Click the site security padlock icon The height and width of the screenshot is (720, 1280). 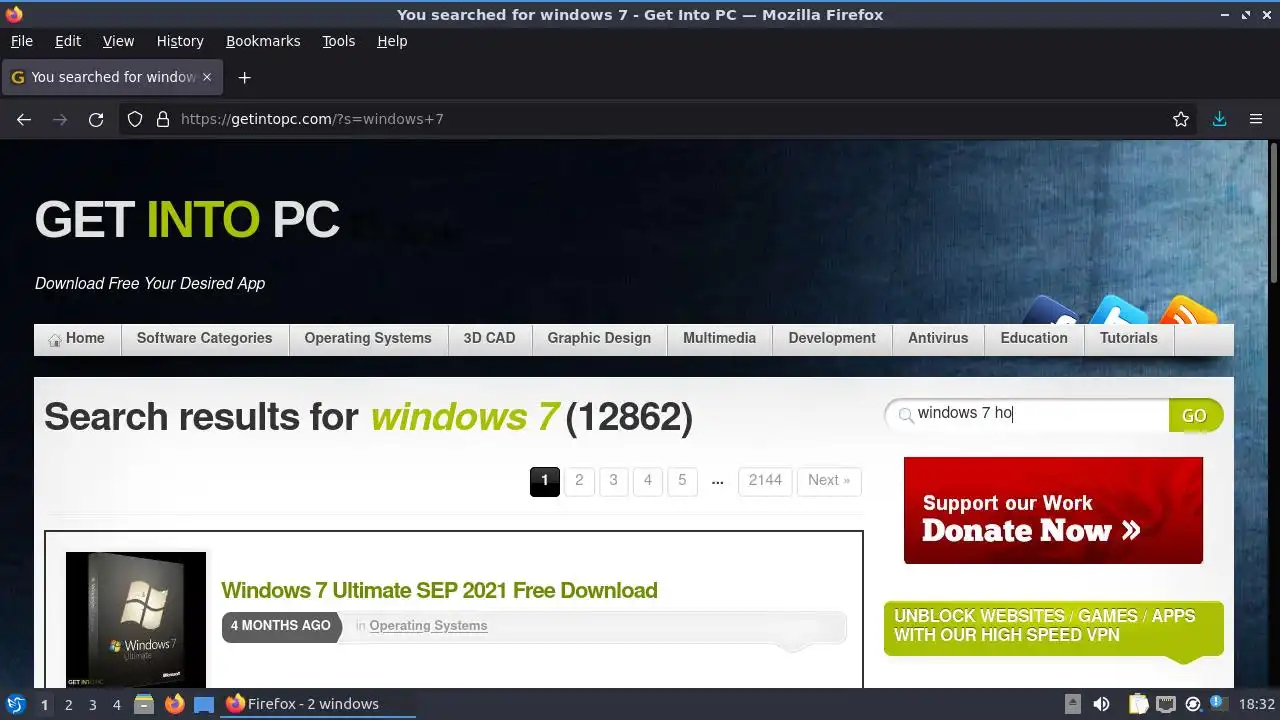tap(163, 119)
